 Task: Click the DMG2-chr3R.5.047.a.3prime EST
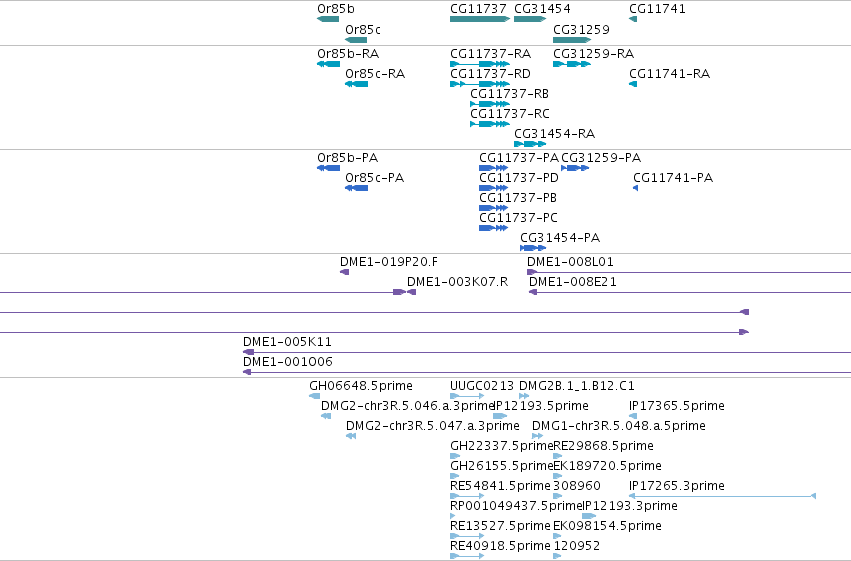[351, 436]
